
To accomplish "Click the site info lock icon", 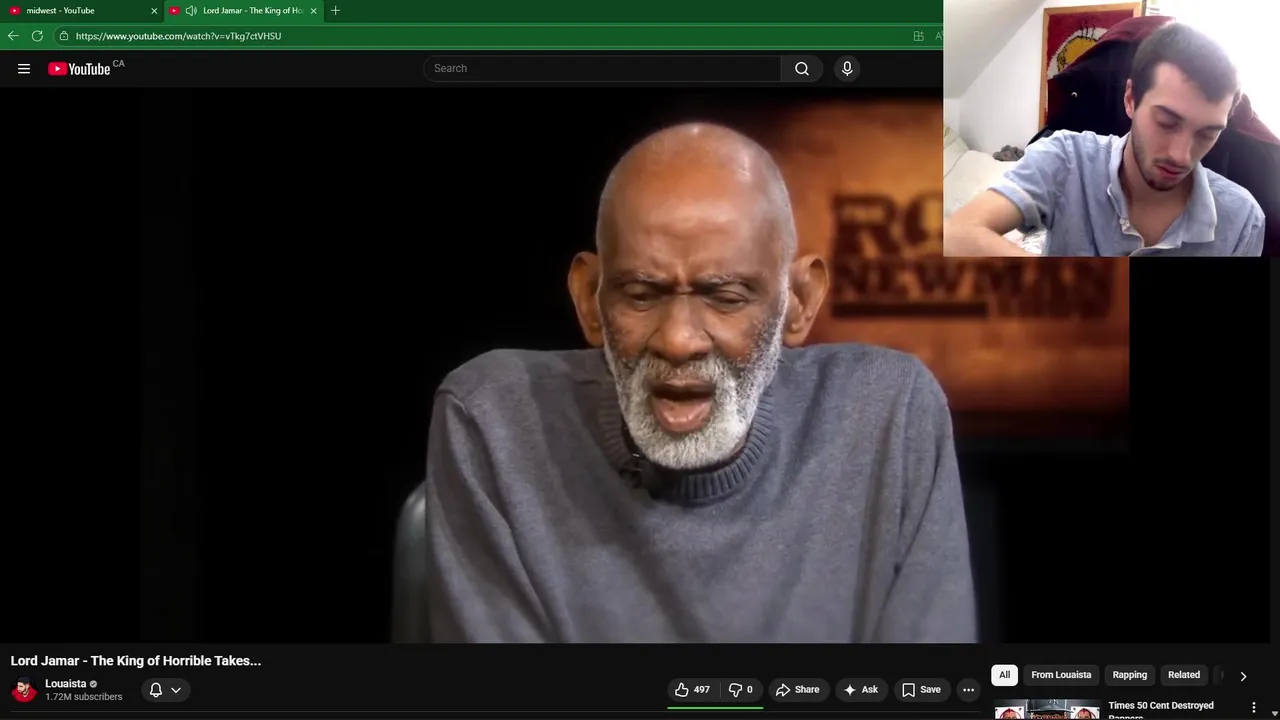I will pos(63,36).
